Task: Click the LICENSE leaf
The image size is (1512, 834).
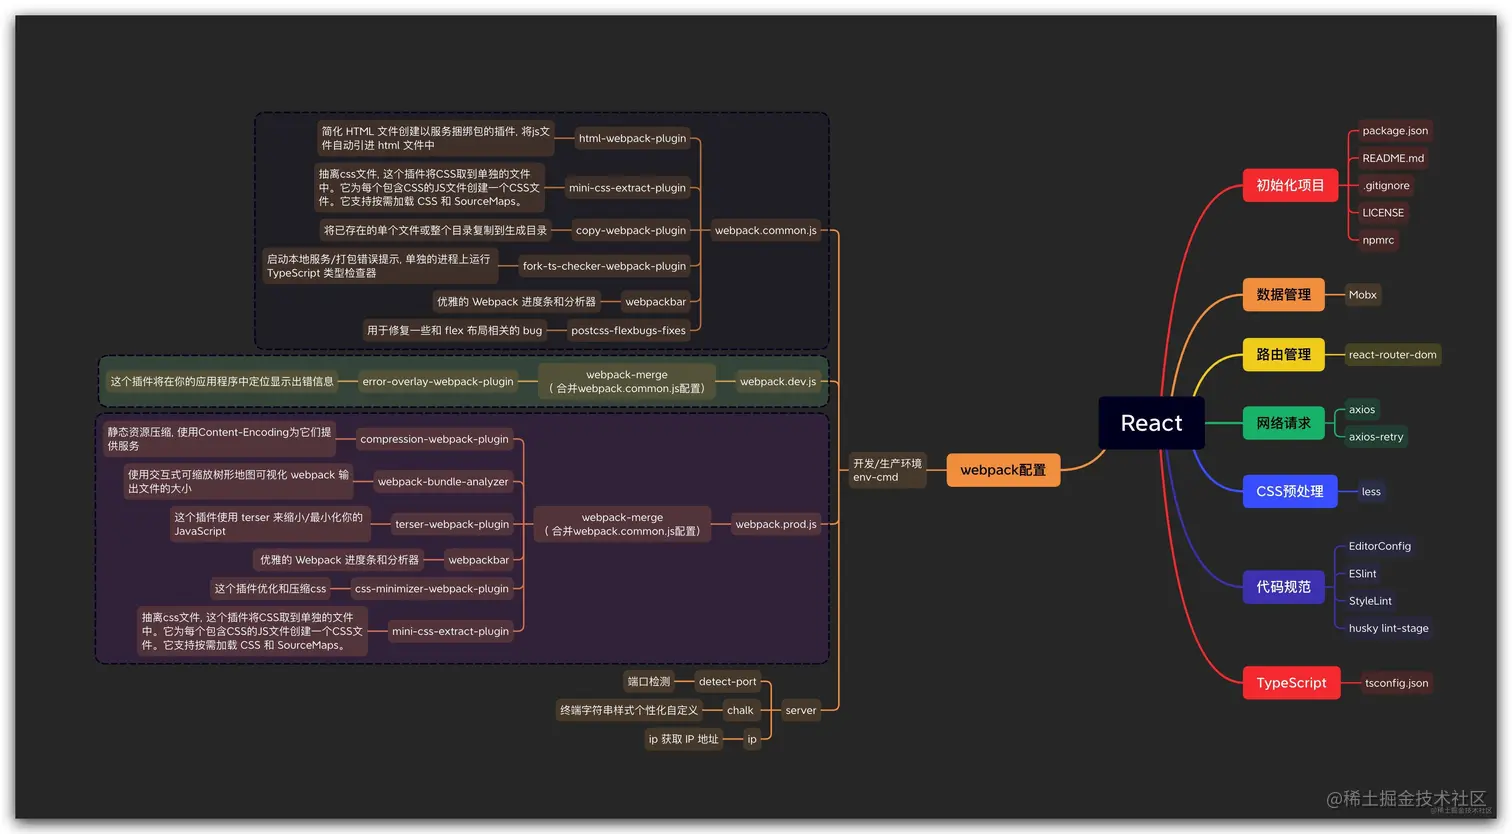Action: pyautogui.click(x=1383, y=212)
